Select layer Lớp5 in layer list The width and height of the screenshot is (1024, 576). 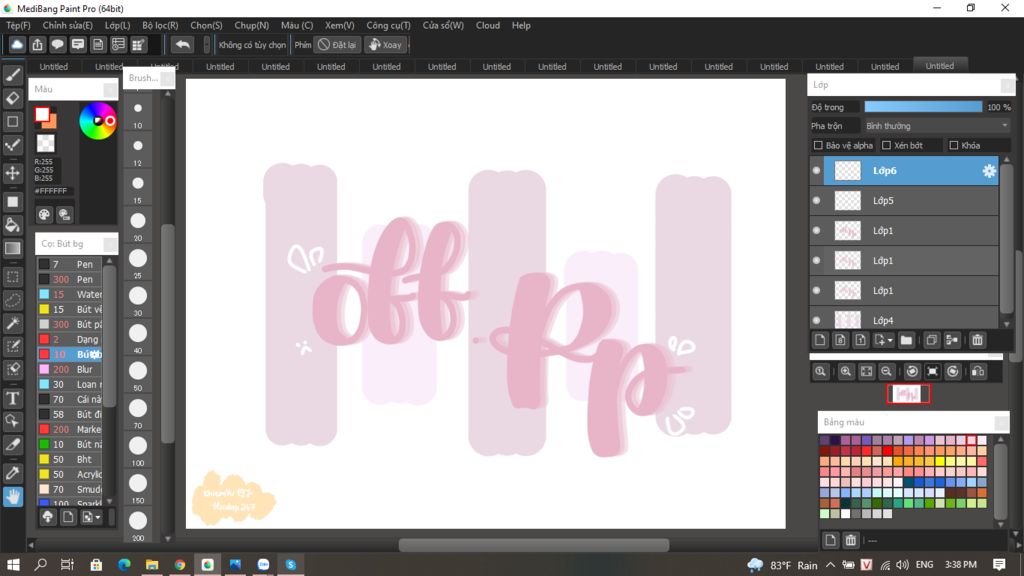point(911,200)
